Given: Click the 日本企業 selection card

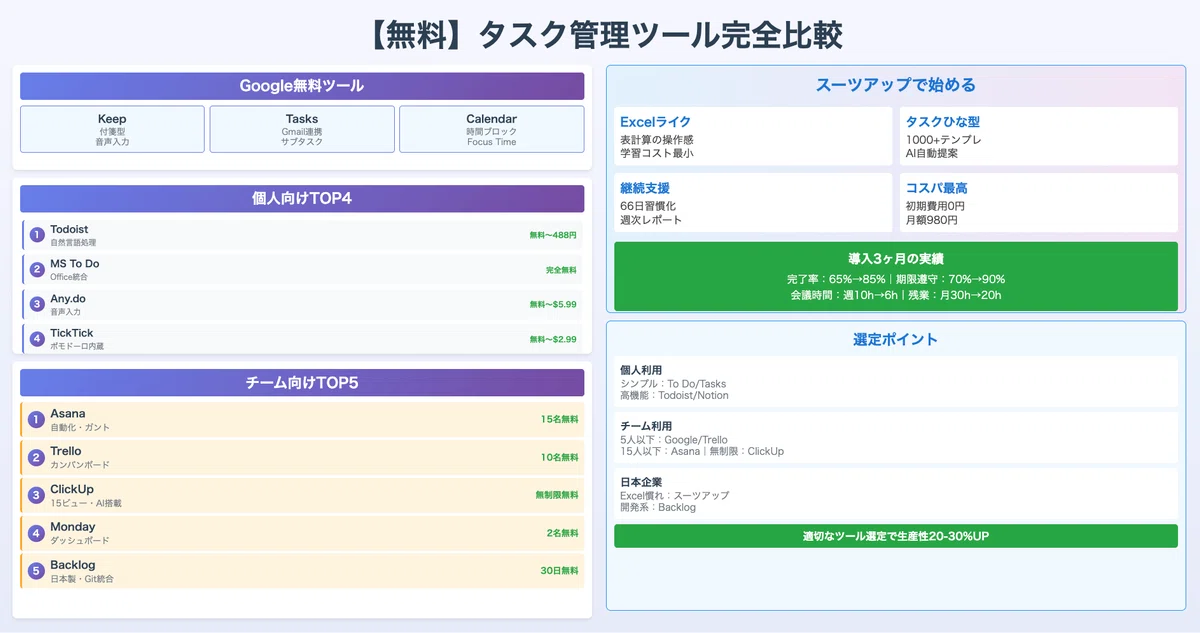Looking at the screenshot, I should [896, 494].
